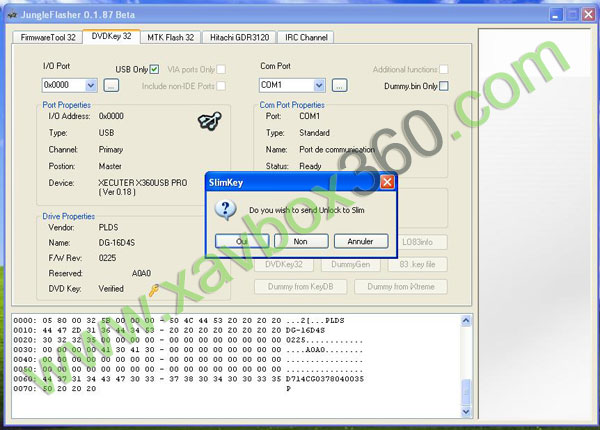This screenshot has width=600, height=430.
Task: Click the Dummy from KeyDB button
Action: point(301,287)
